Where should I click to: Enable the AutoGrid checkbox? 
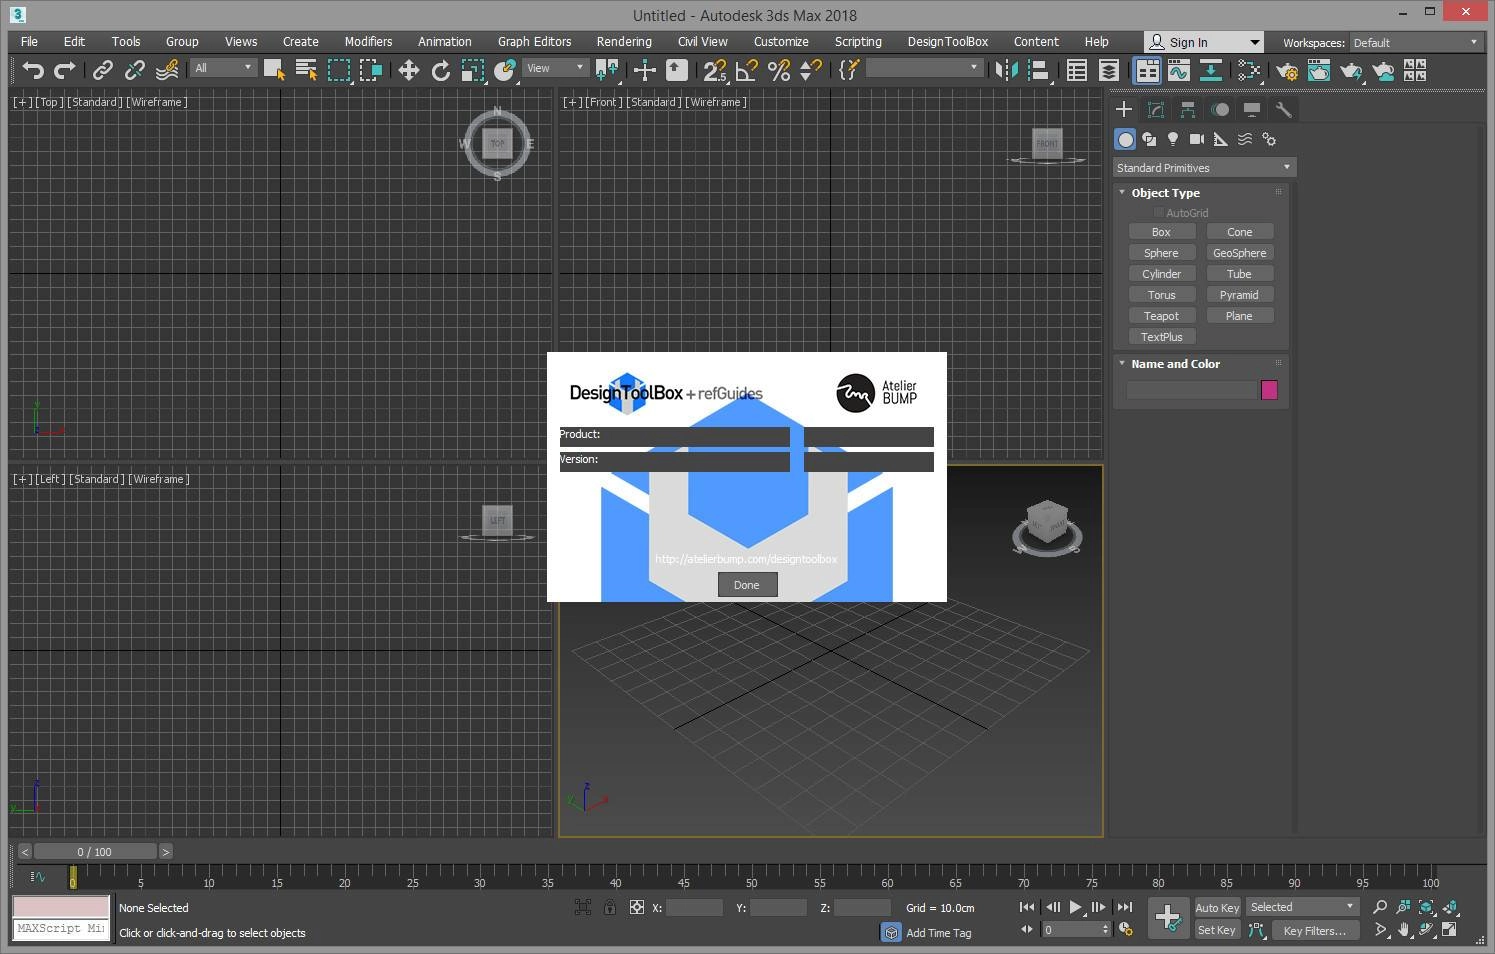pyautogui.click(x=1158, y=213)
